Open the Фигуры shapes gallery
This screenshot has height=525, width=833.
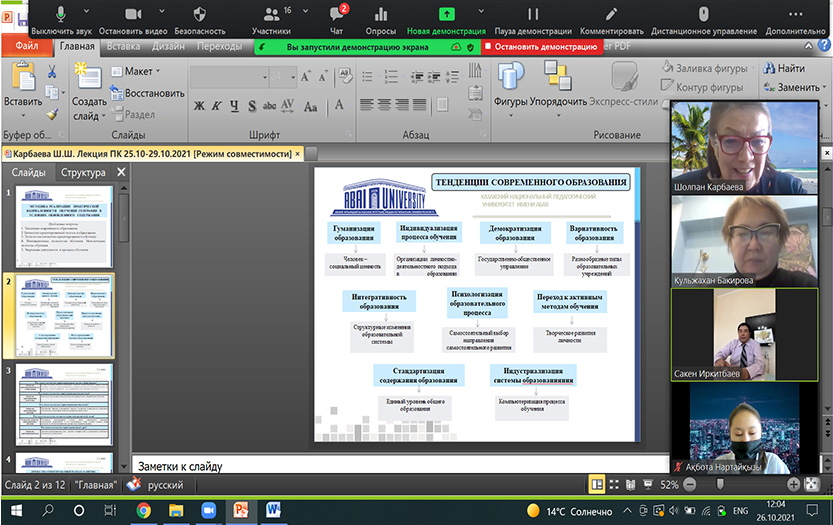(x=511, y=85)
